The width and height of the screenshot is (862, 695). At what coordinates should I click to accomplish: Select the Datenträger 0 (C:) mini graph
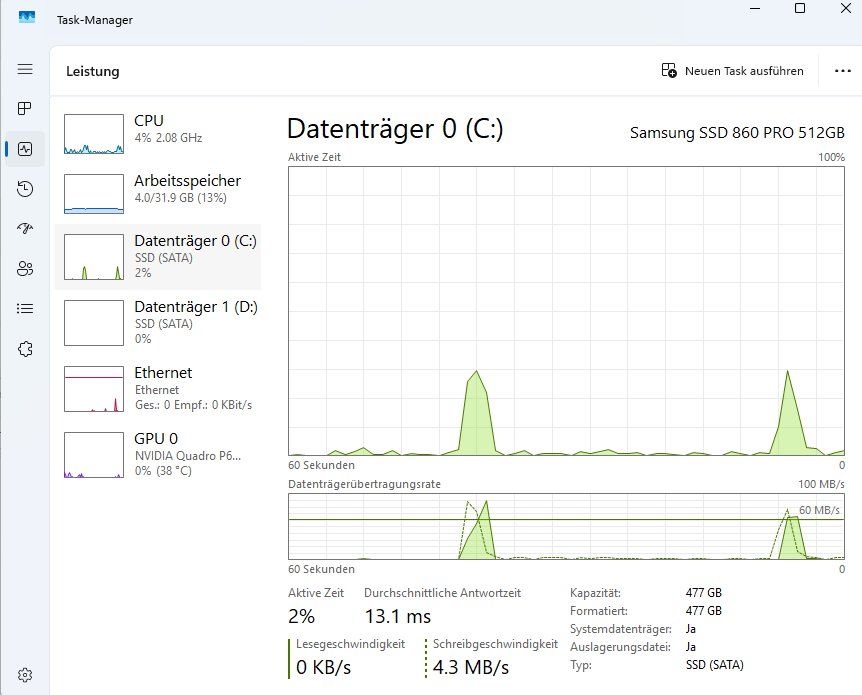pyautogui.click(x=94, y=257)
